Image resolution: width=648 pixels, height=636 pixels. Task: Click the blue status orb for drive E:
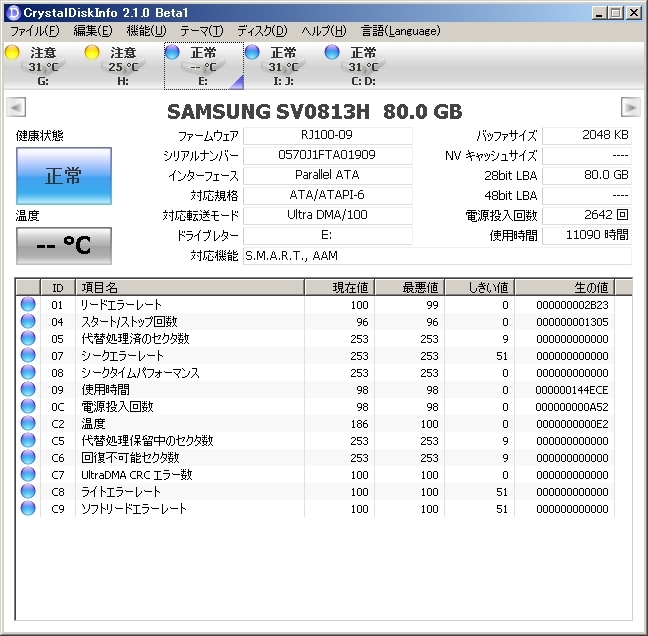tap(173, 52)
